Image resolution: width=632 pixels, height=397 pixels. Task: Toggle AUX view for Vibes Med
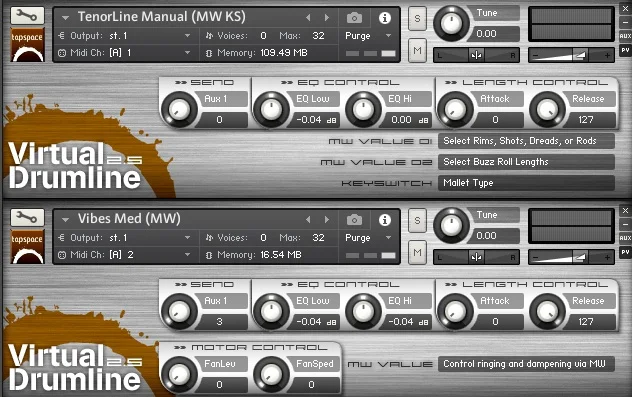625,238
